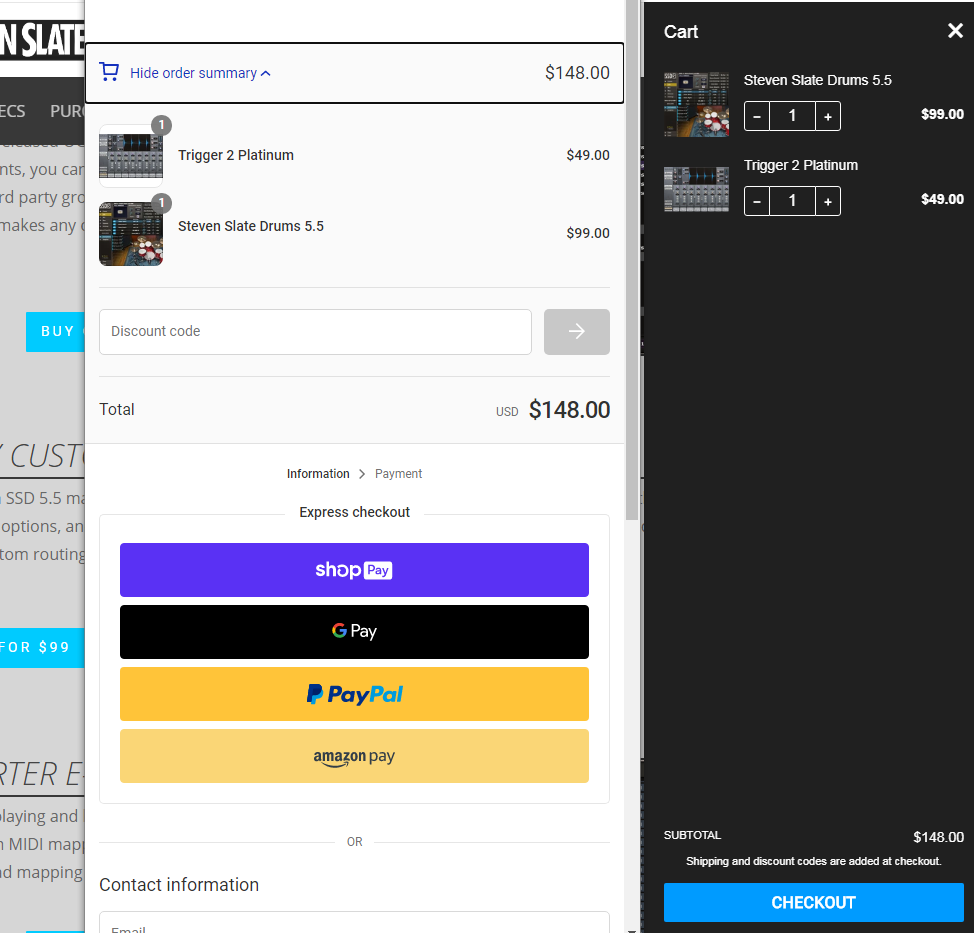
Task: Decrease Trigger 2 Platinum quantity in cart
Action: (x=757, y=201)
